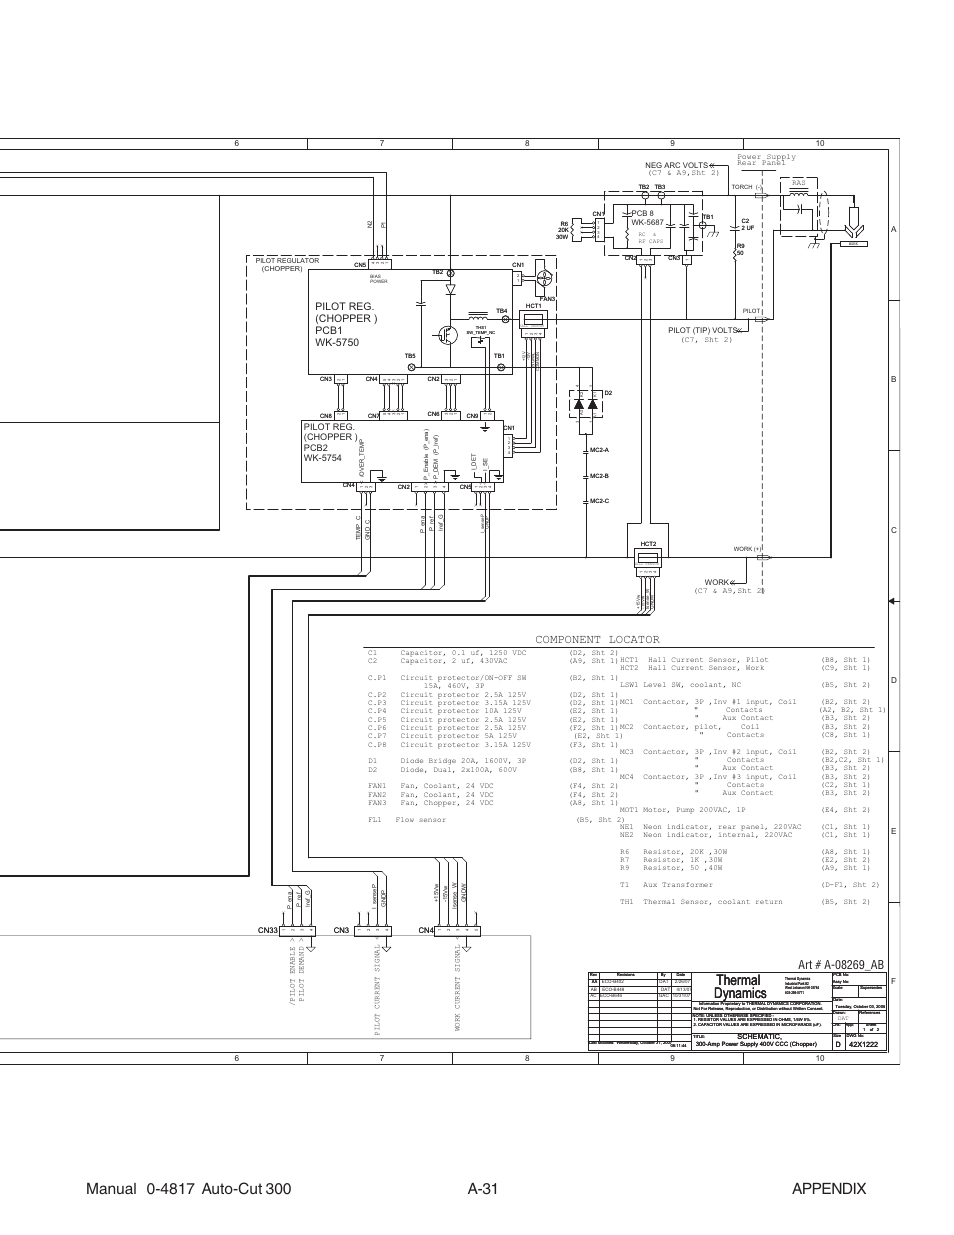Toggle terminal point TB5 on PCB1

(x=411, y=367)
